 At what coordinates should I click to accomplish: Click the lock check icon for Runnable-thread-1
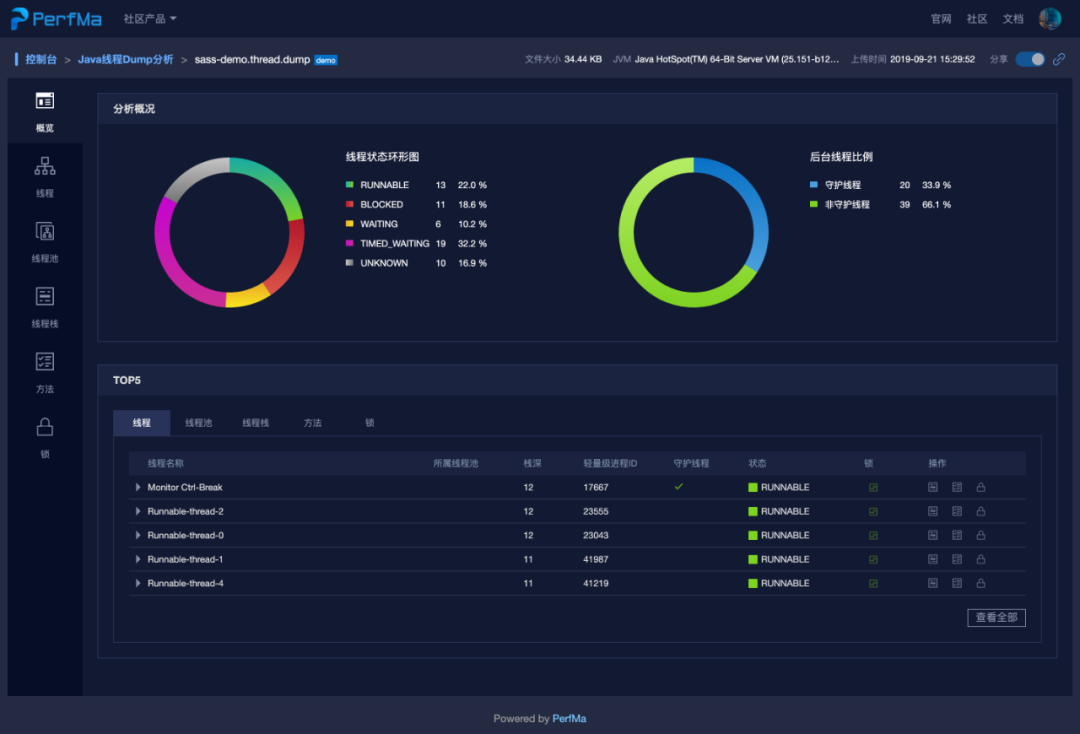(873, 560)
